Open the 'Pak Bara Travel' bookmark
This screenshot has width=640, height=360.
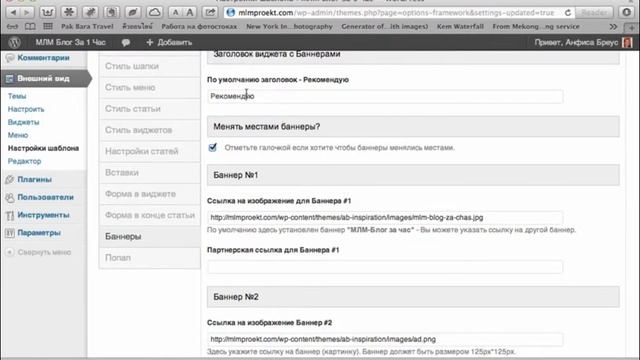[87, 27]
